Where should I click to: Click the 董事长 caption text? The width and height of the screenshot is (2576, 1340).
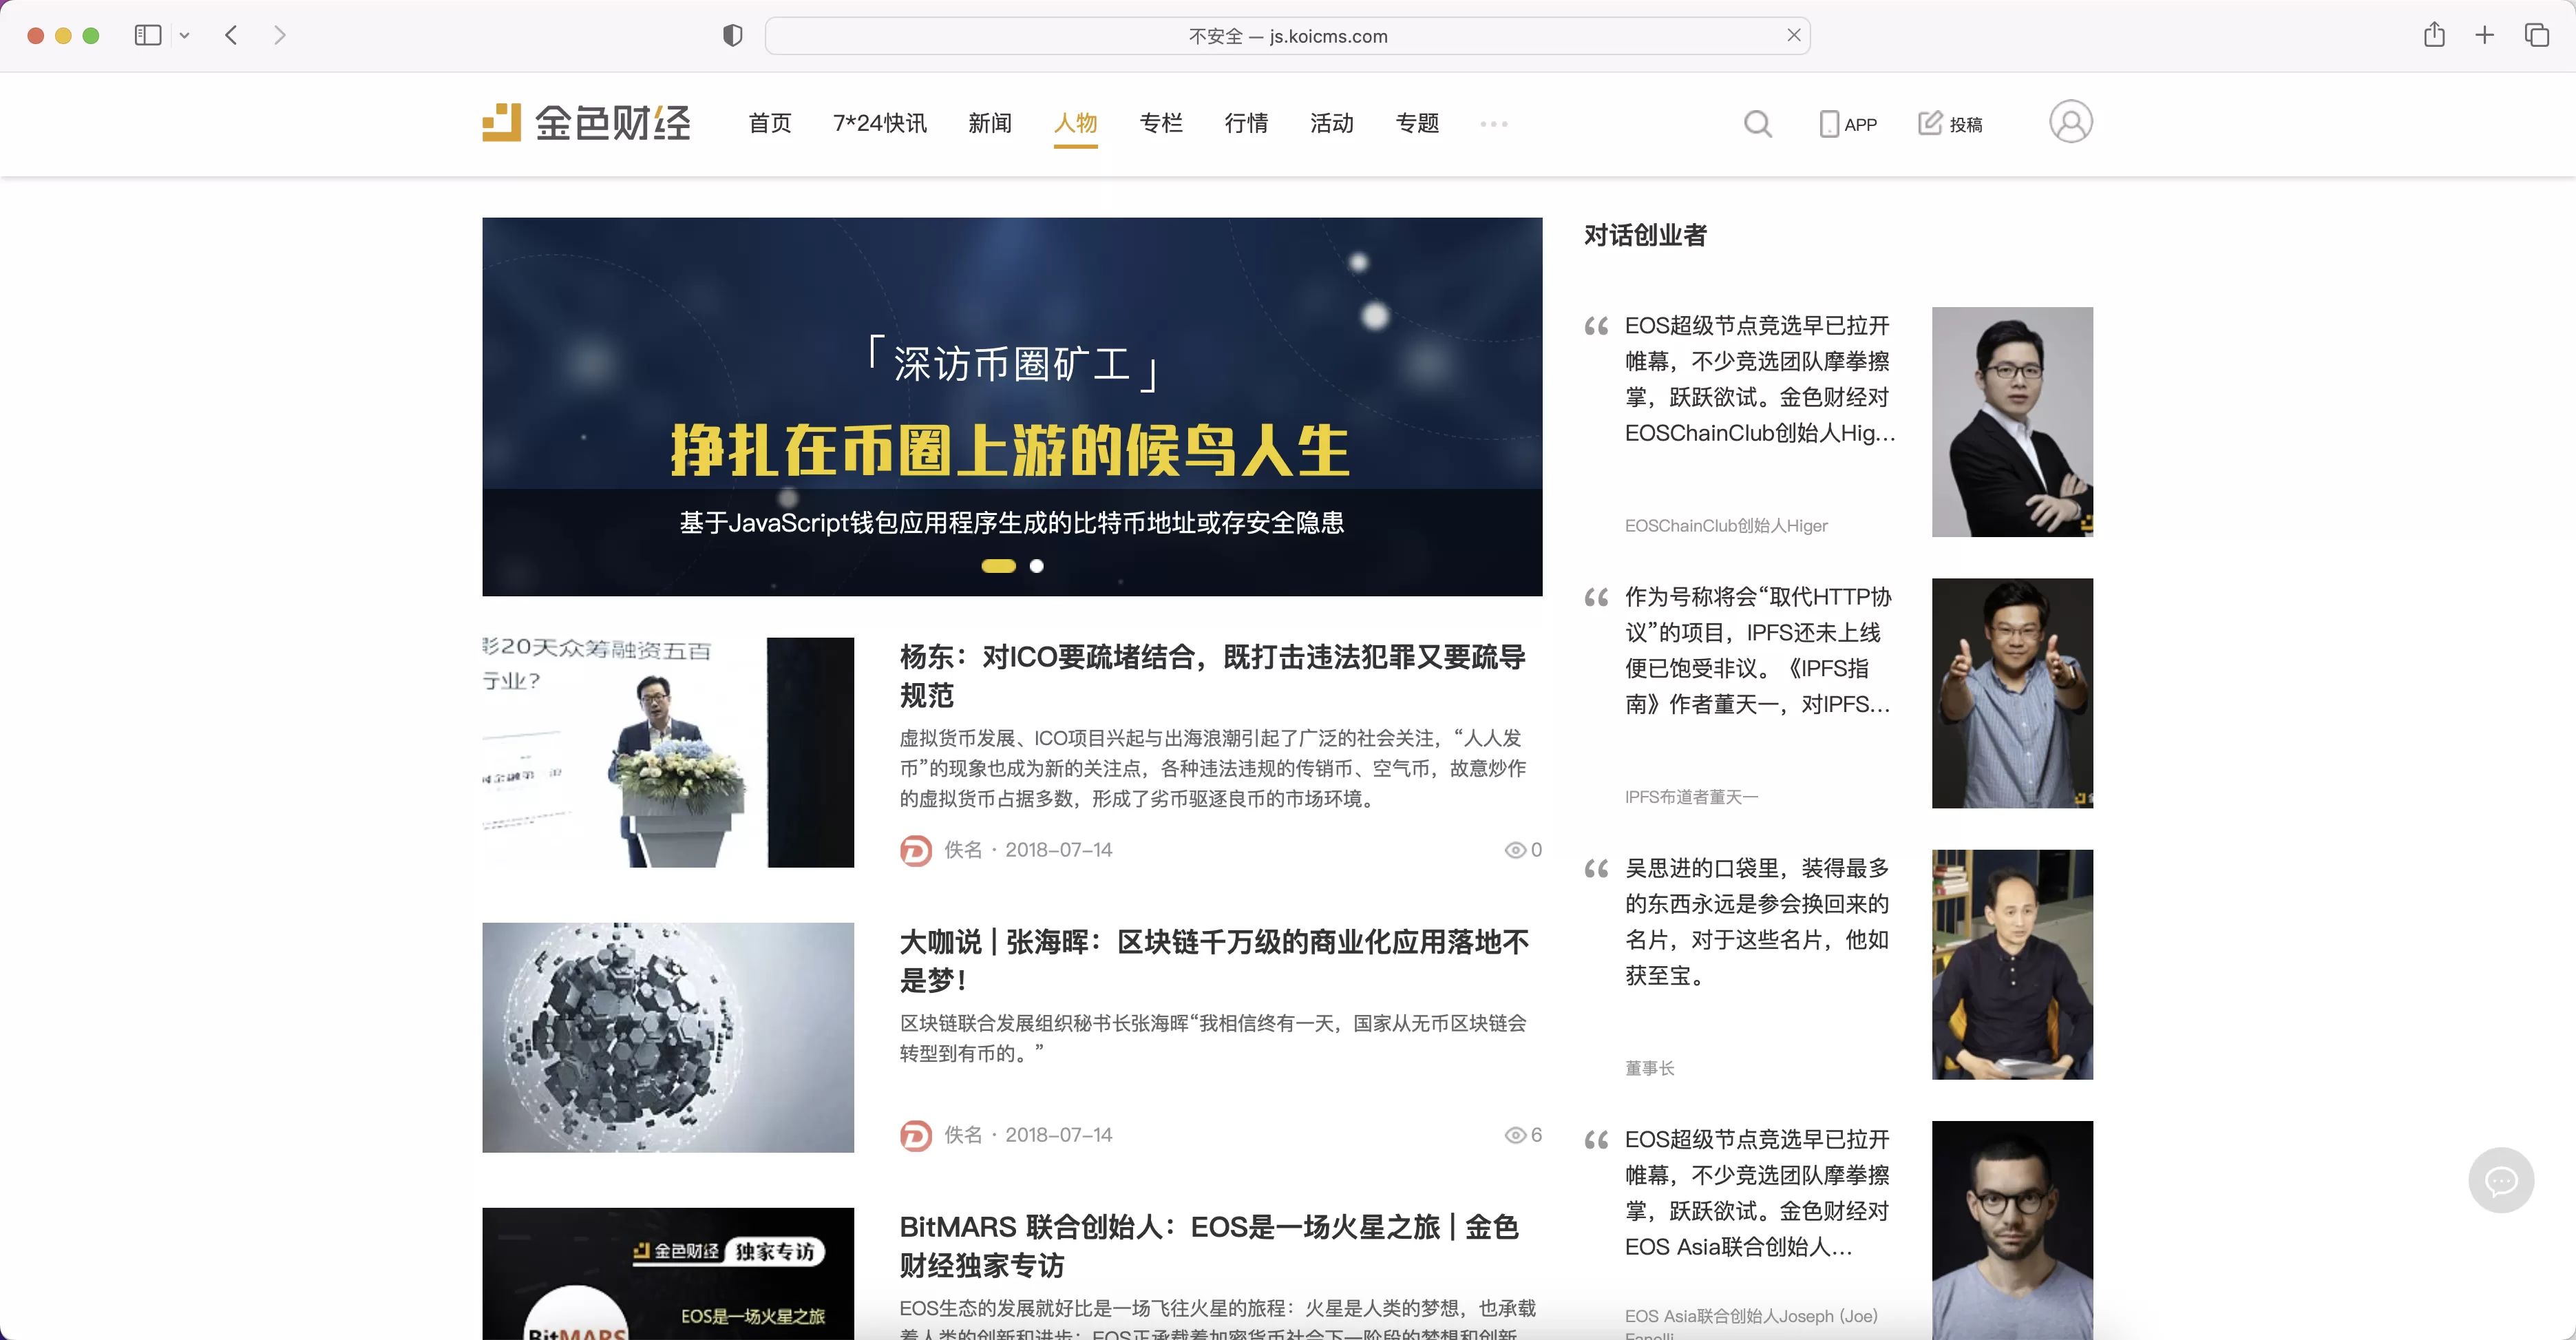click(x=1649, y=1068)
